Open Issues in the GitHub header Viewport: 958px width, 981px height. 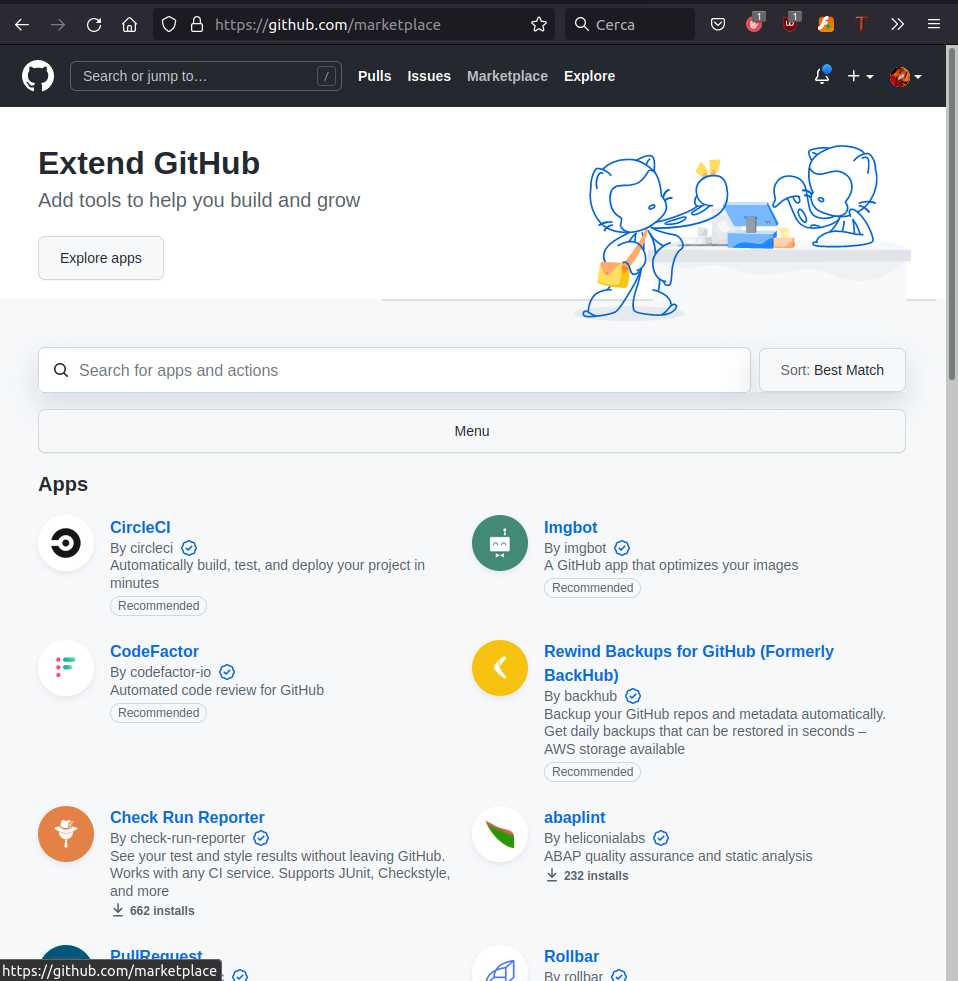[x=429, y=76]
